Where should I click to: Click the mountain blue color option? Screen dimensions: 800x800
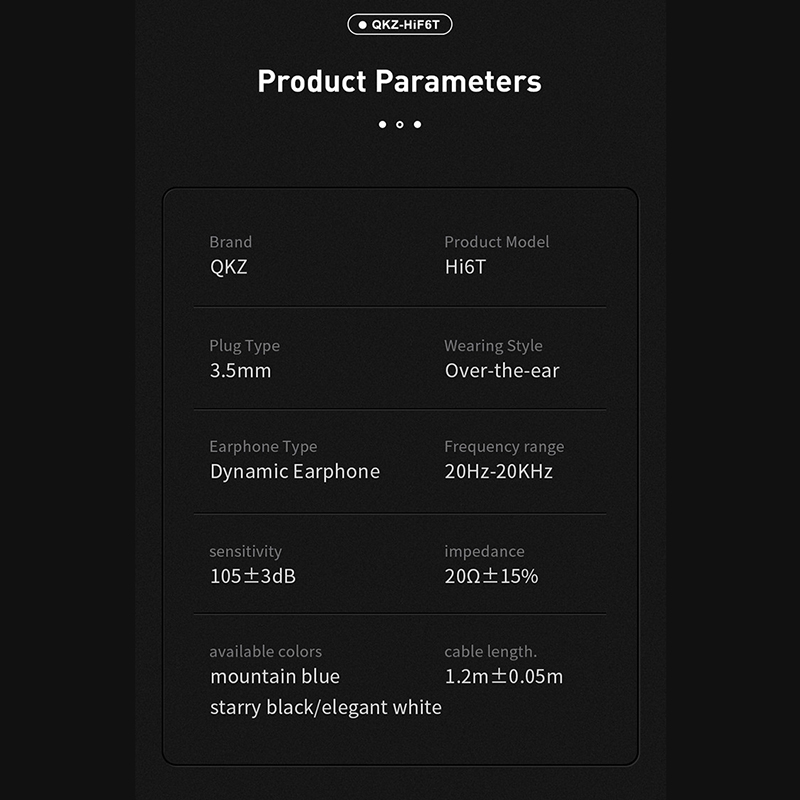click(x=275, y=677)
